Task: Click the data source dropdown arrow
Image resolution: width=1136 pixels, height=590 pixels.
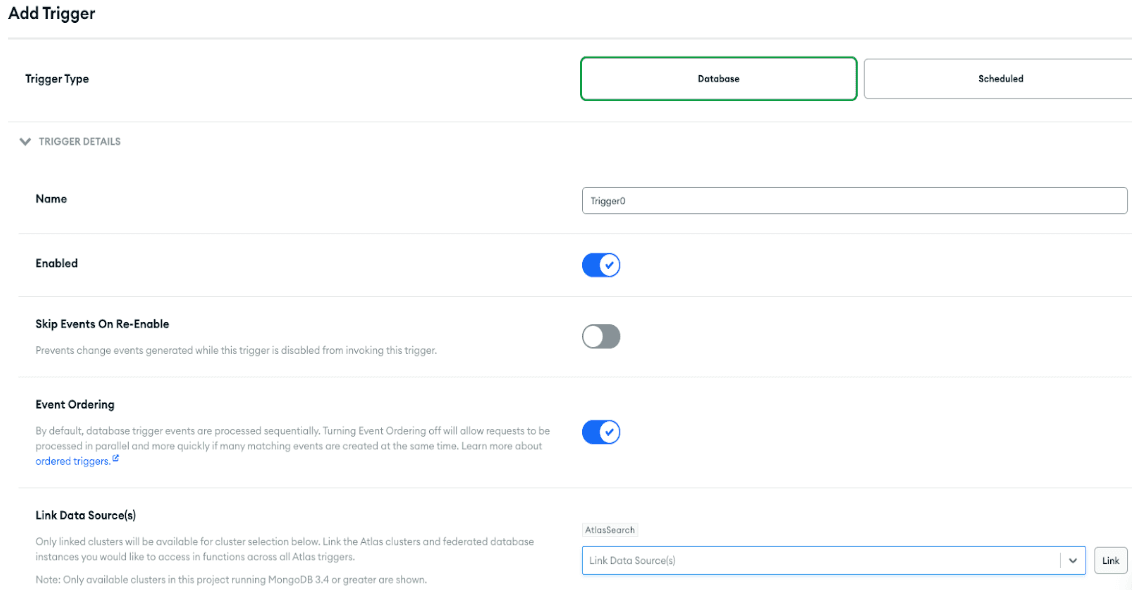Action: pyautogui.click(x=1073, y=561)
